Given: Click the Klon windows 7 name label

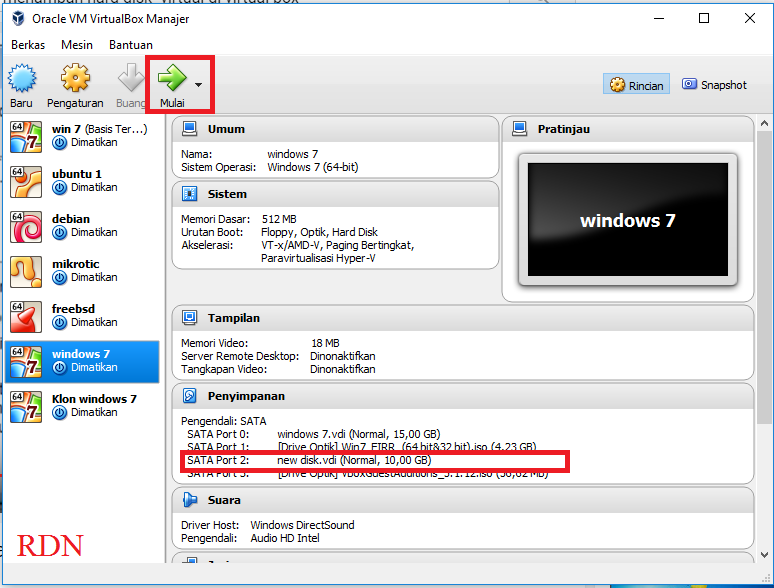Looking at the screenshot, I should pyautogui.click(x=94, y=399).
